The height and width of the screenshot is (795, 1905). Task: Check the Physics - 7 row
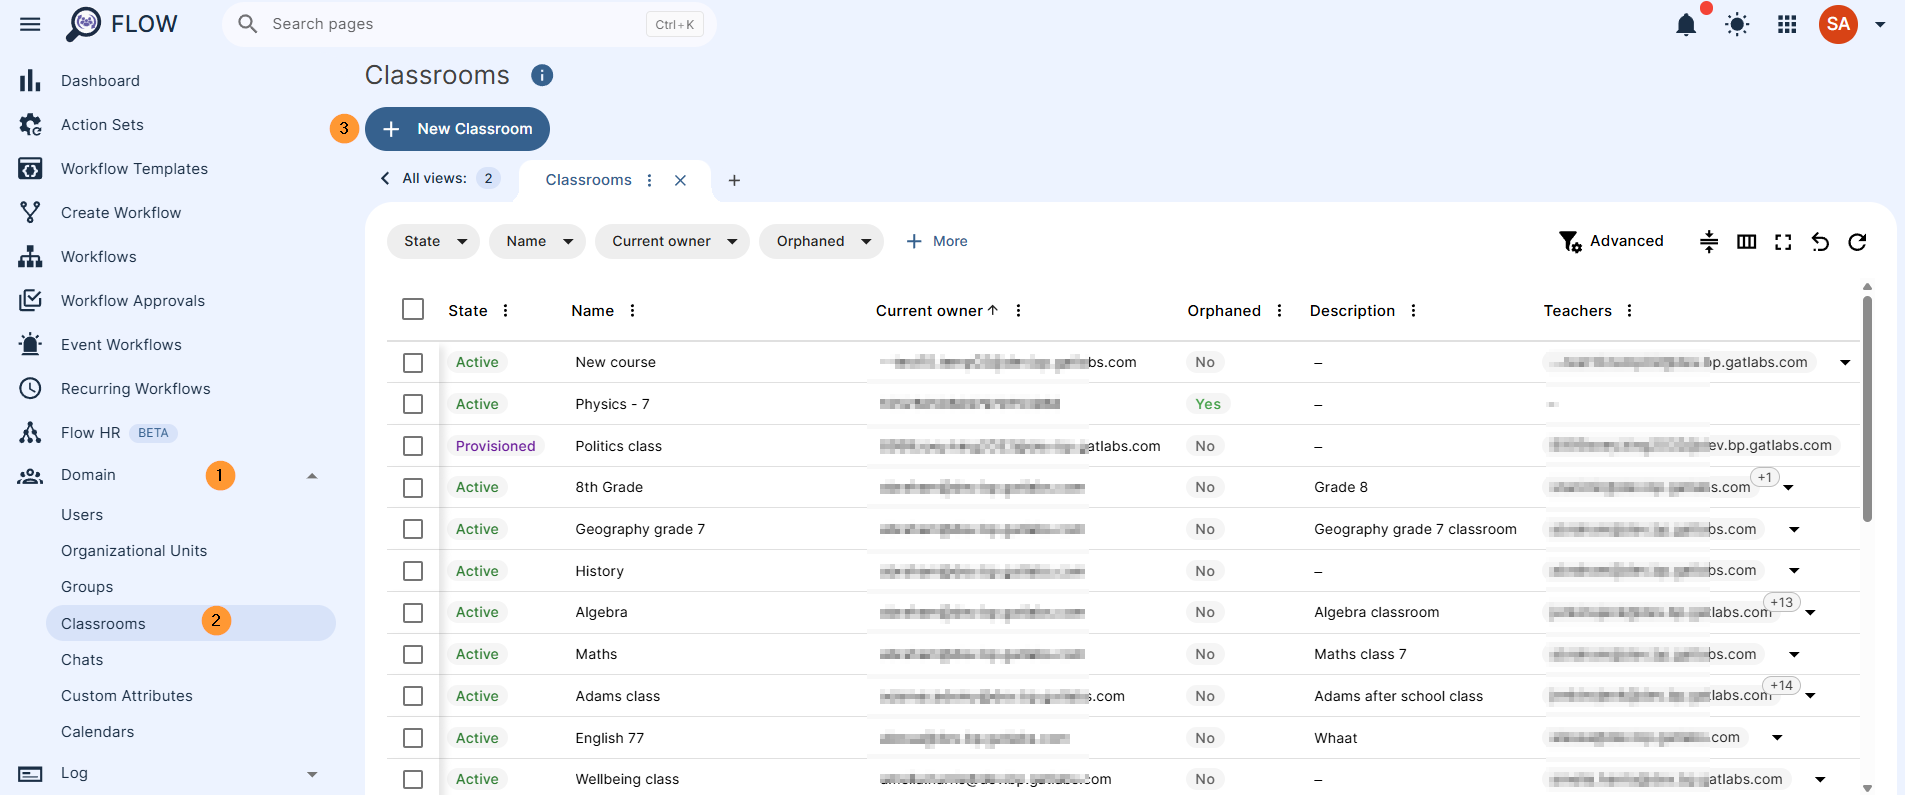click(x=413, y=404)
